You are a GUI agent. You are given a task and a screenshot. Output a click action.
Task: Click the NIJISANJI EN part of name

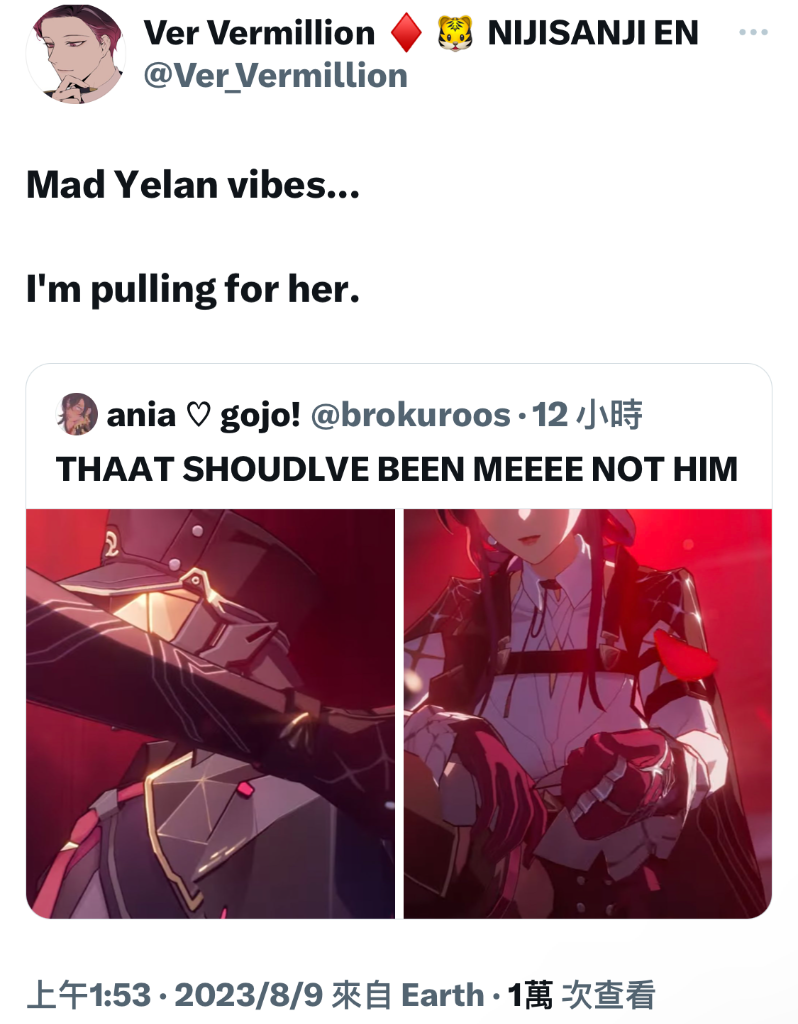[x=593, y=33]
